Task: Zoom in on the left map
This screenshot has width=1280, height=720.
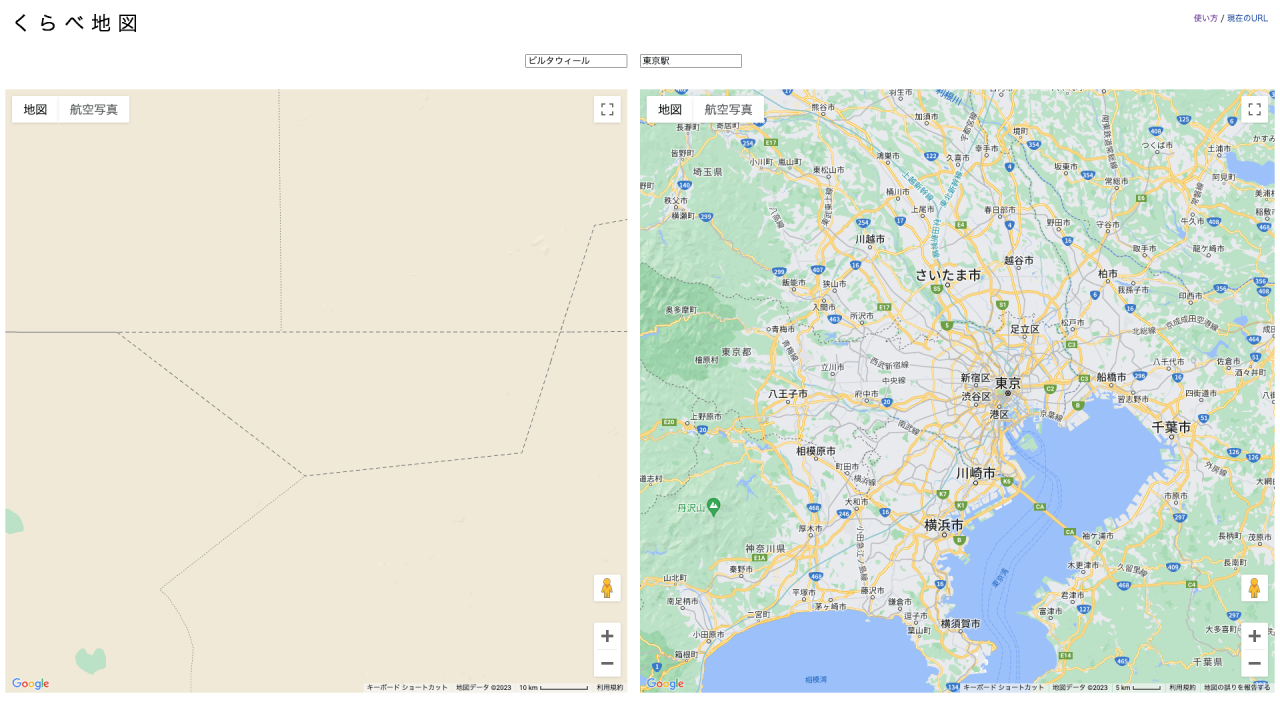Action: pyautogui.click(x=607, y=636)
